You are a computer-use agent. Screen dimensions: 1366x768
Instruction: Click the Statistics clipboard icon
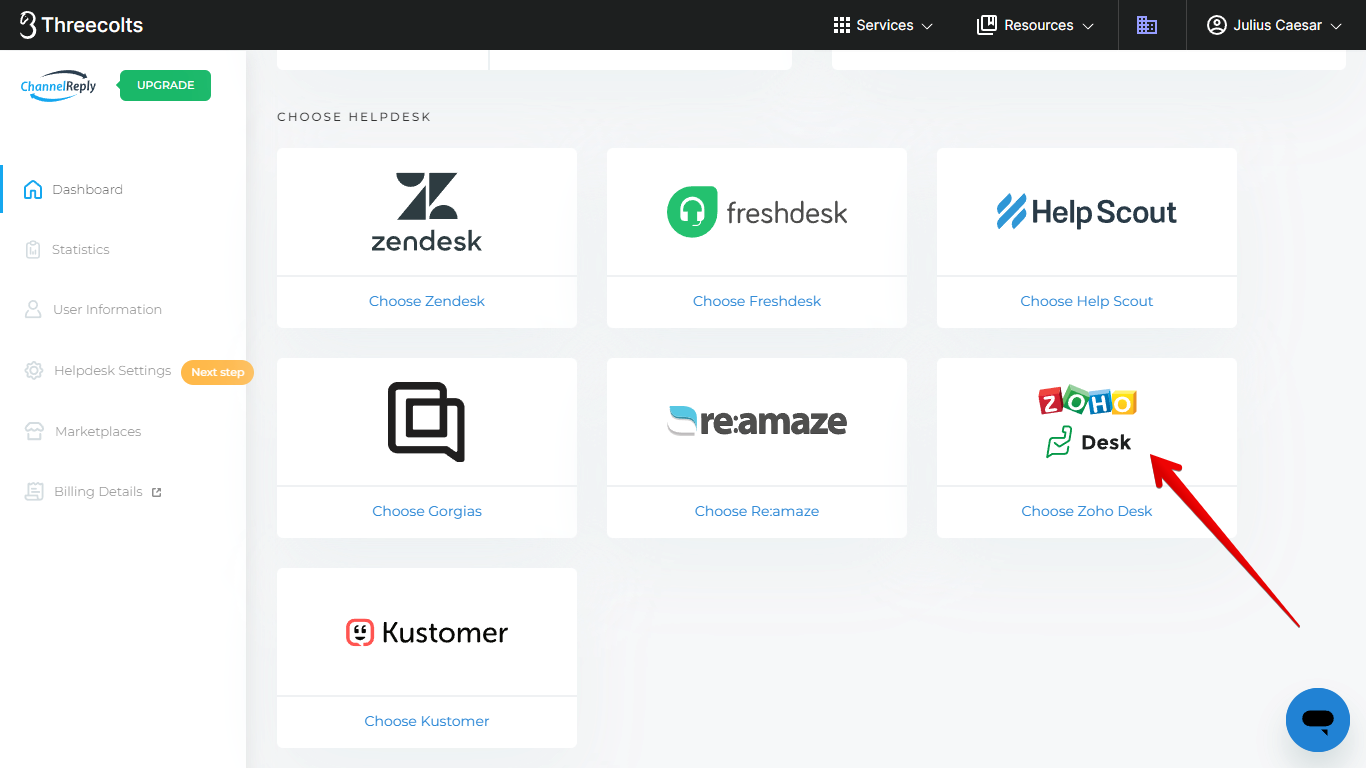pyautogui.click(x=33, y=249)
